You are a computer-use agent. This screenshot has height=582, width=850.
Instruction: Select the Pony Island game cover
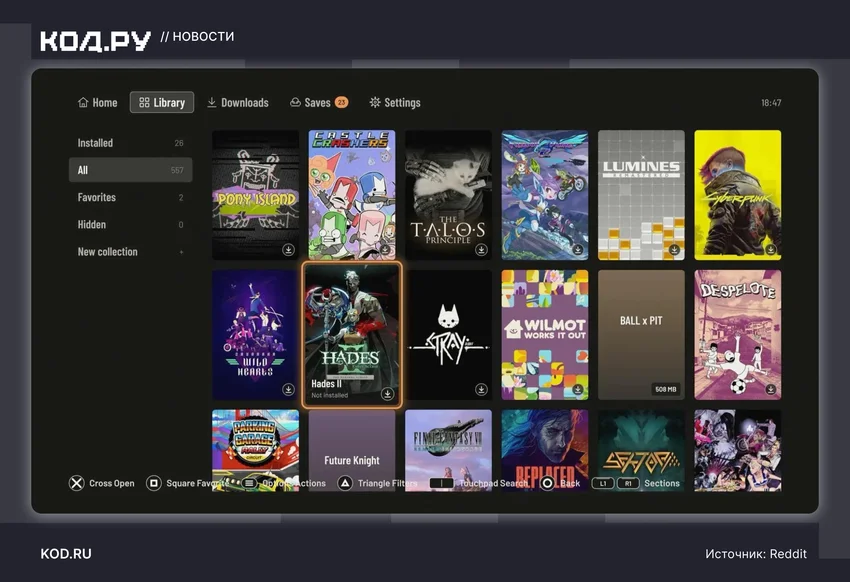point(255,195)
